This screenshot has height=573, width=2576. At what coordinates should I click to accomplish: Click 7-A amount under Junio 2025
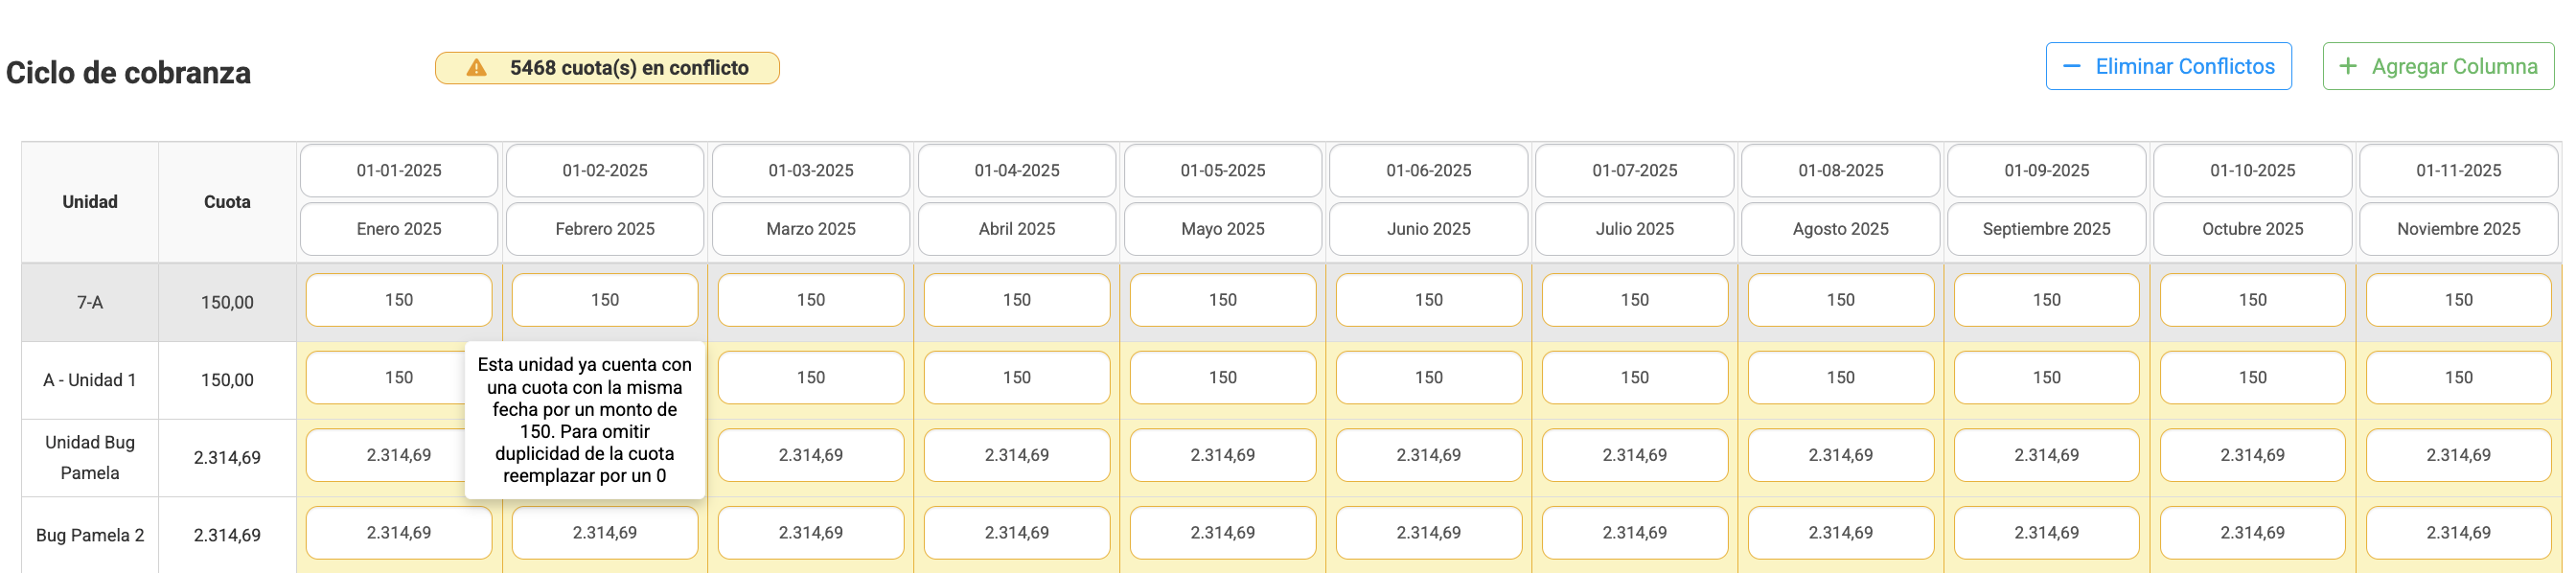[1429, 300]
